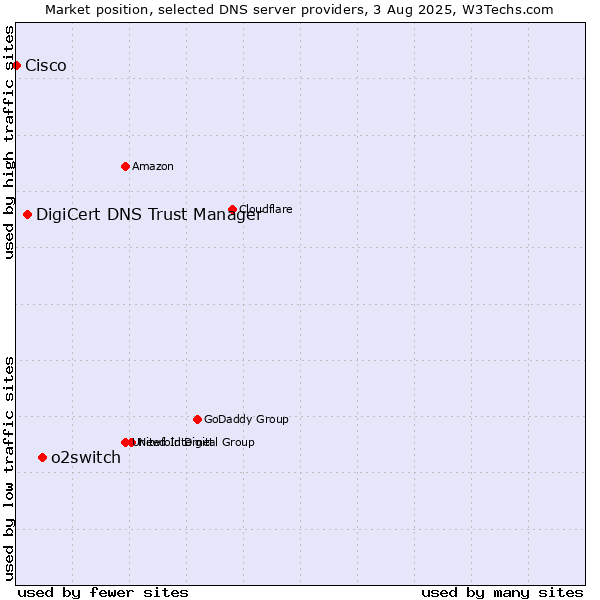Screen dimensions: 600x600
Task: Click the chart title mentioning W3Techs.com
Action: click(299, 10)
